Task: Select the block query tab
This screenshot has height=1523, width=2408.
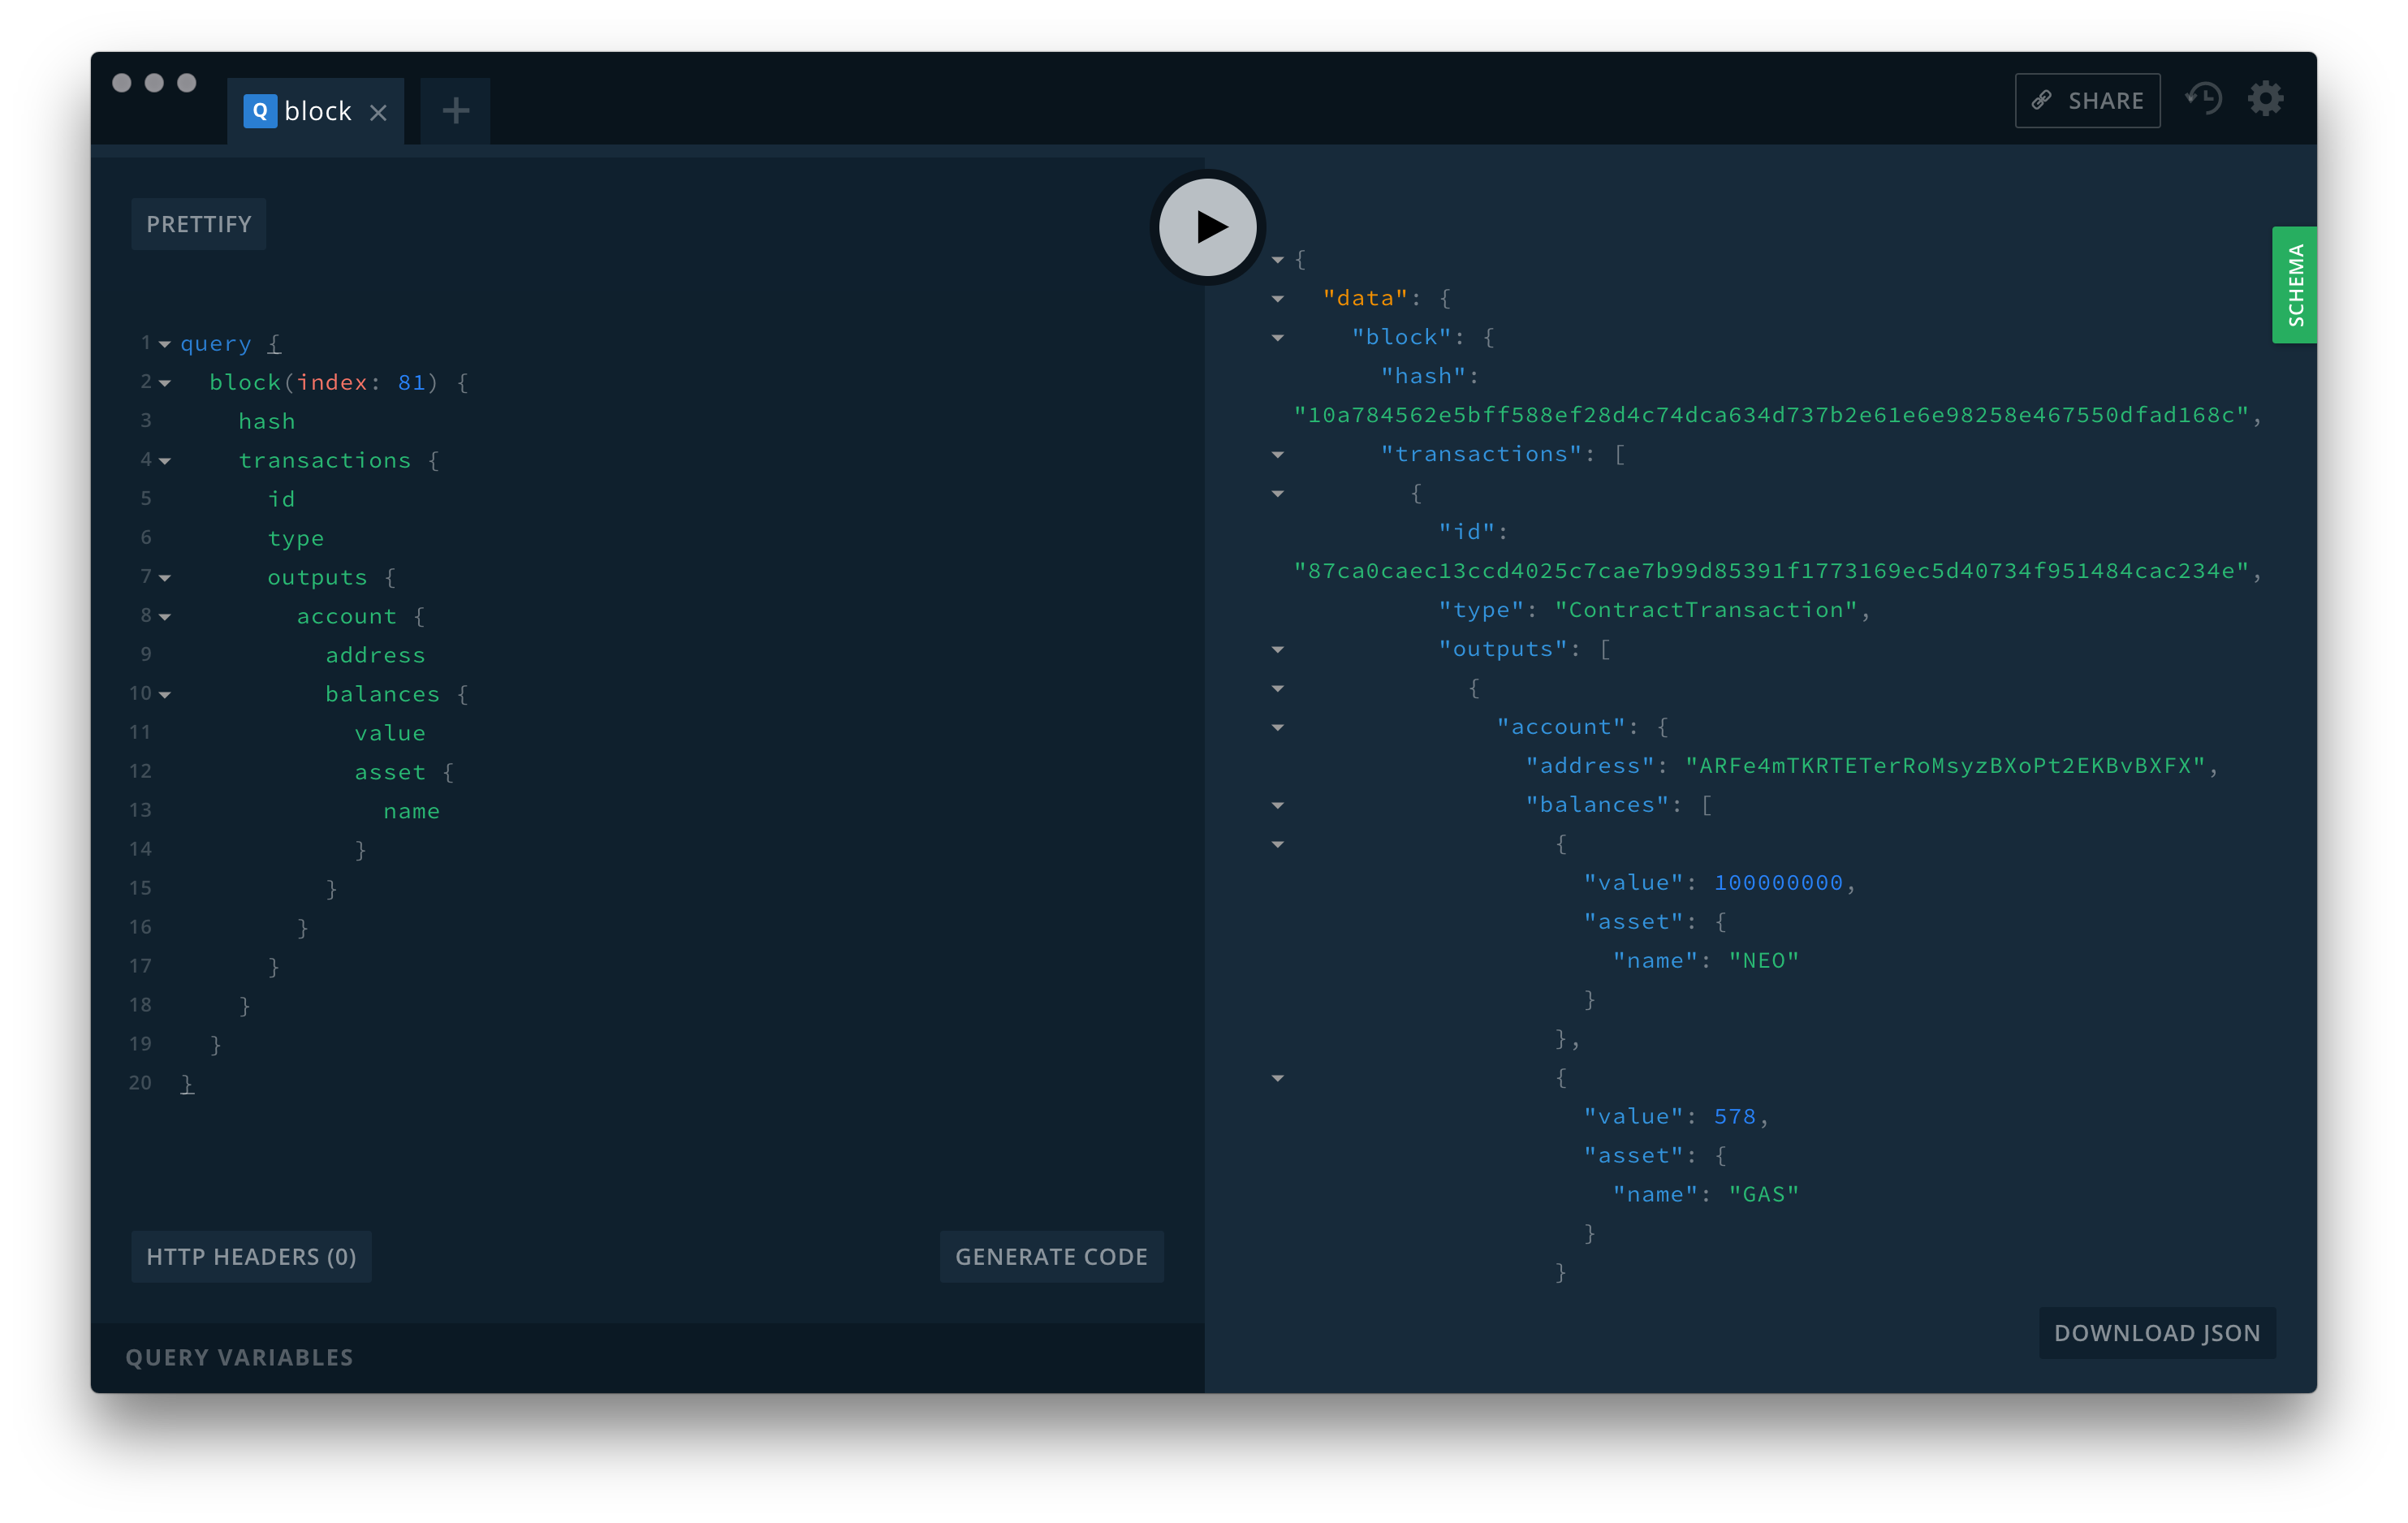Action: click(315, 111)
